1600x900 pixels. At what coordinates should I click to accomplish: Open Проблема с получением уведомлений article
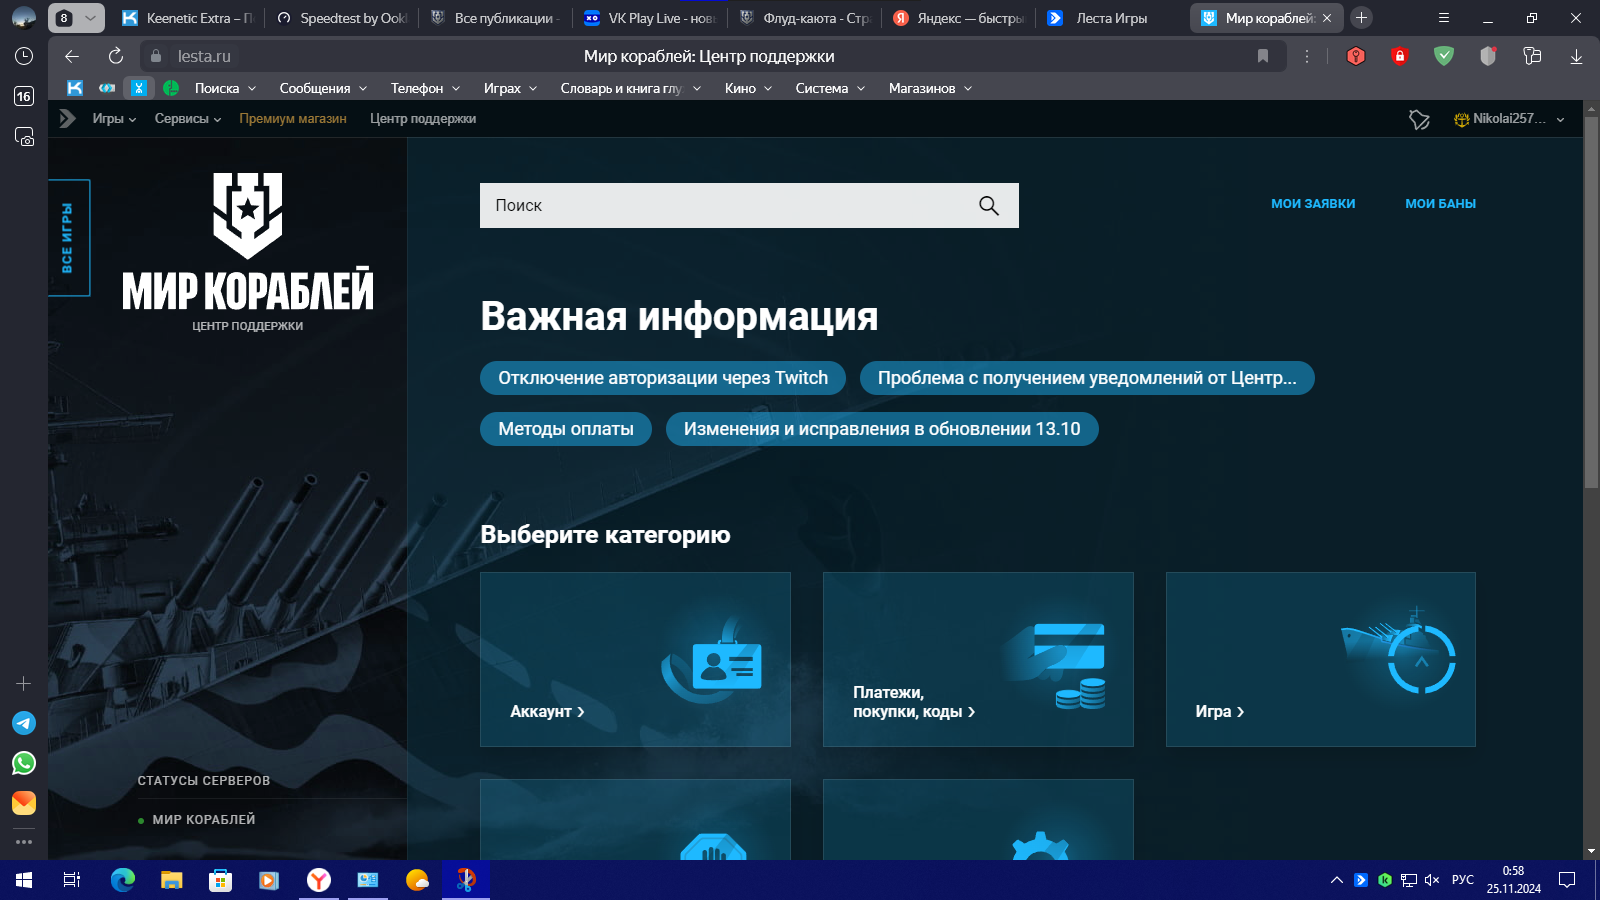[x=1087, y=378]
